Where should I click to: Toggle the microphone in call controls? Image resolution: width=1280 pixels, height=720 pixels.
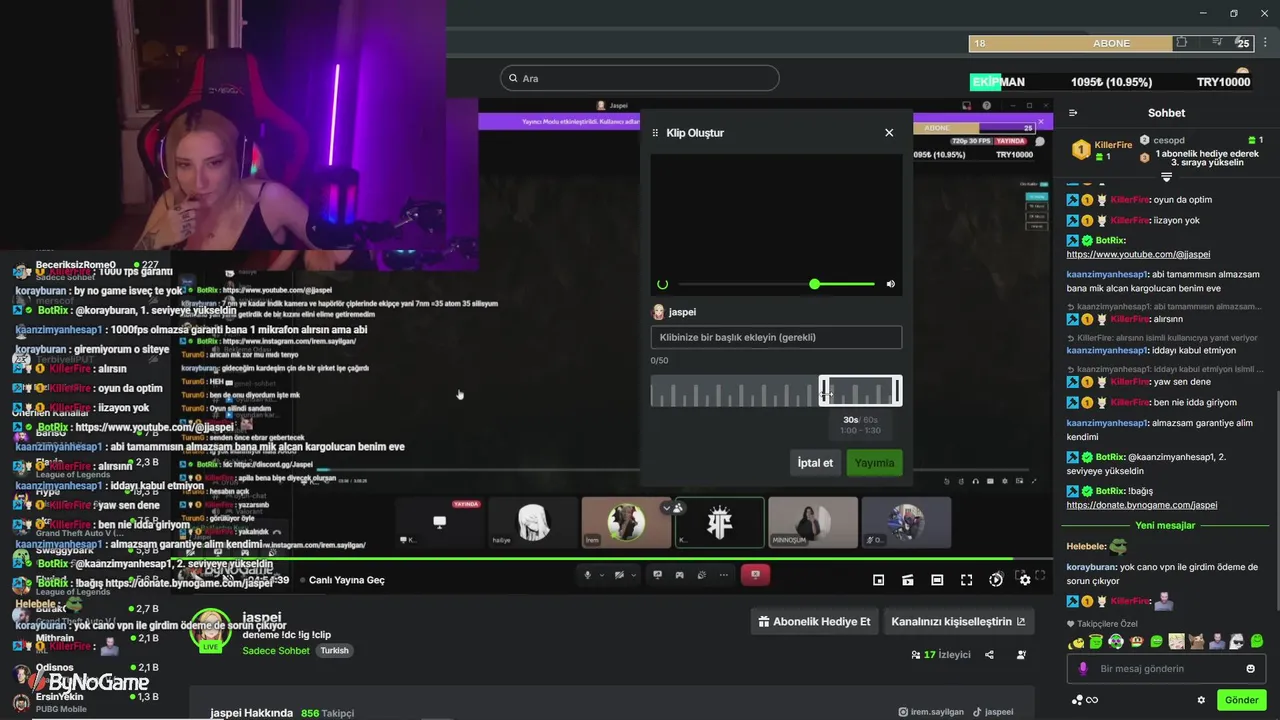click(x=588, y=575)
